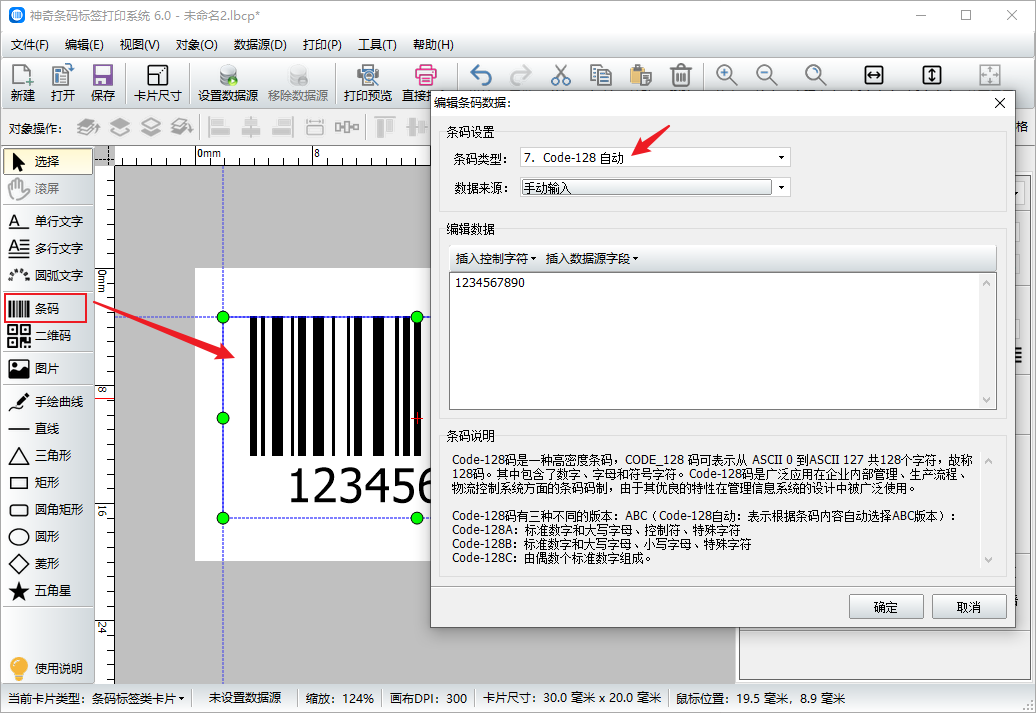
Task: Choose the 圆弧文字 arc text tool
Action: tap(48, 276)
